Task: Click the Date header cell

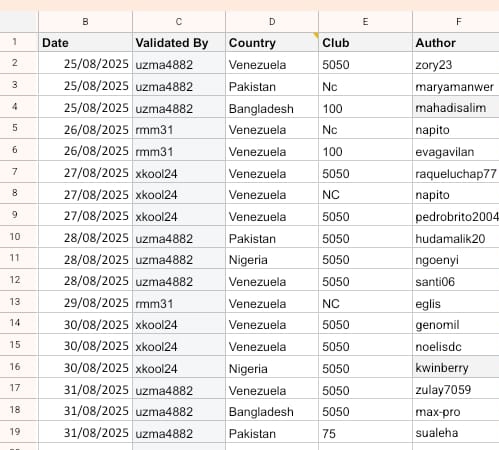Action: tap(85, 42)
